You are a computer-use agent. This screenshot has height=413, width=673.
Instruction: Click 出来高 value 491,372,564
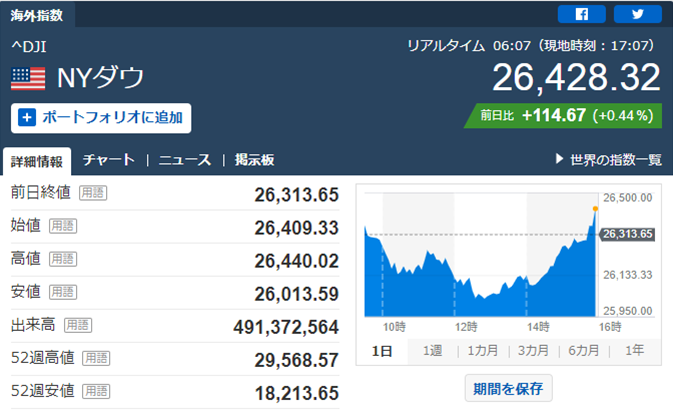[x=286, y=327]
